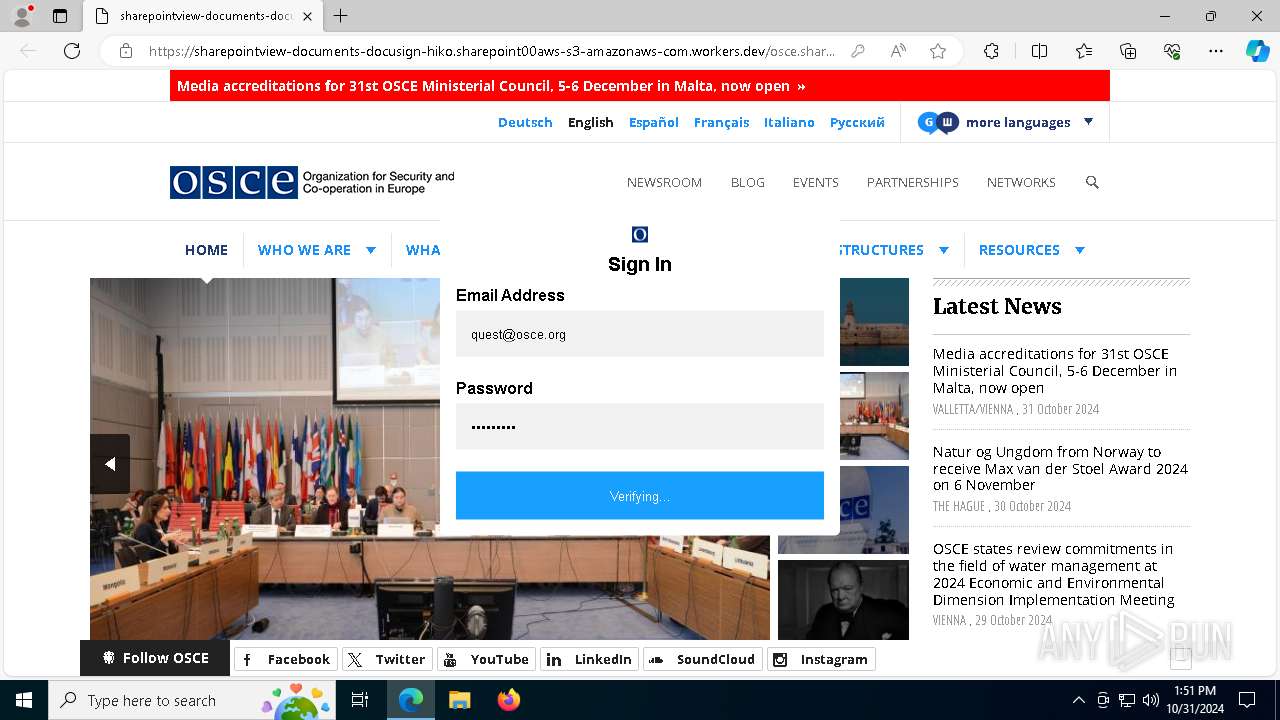Close the sharepointview-documents browser tab

[x=307, y=16]
